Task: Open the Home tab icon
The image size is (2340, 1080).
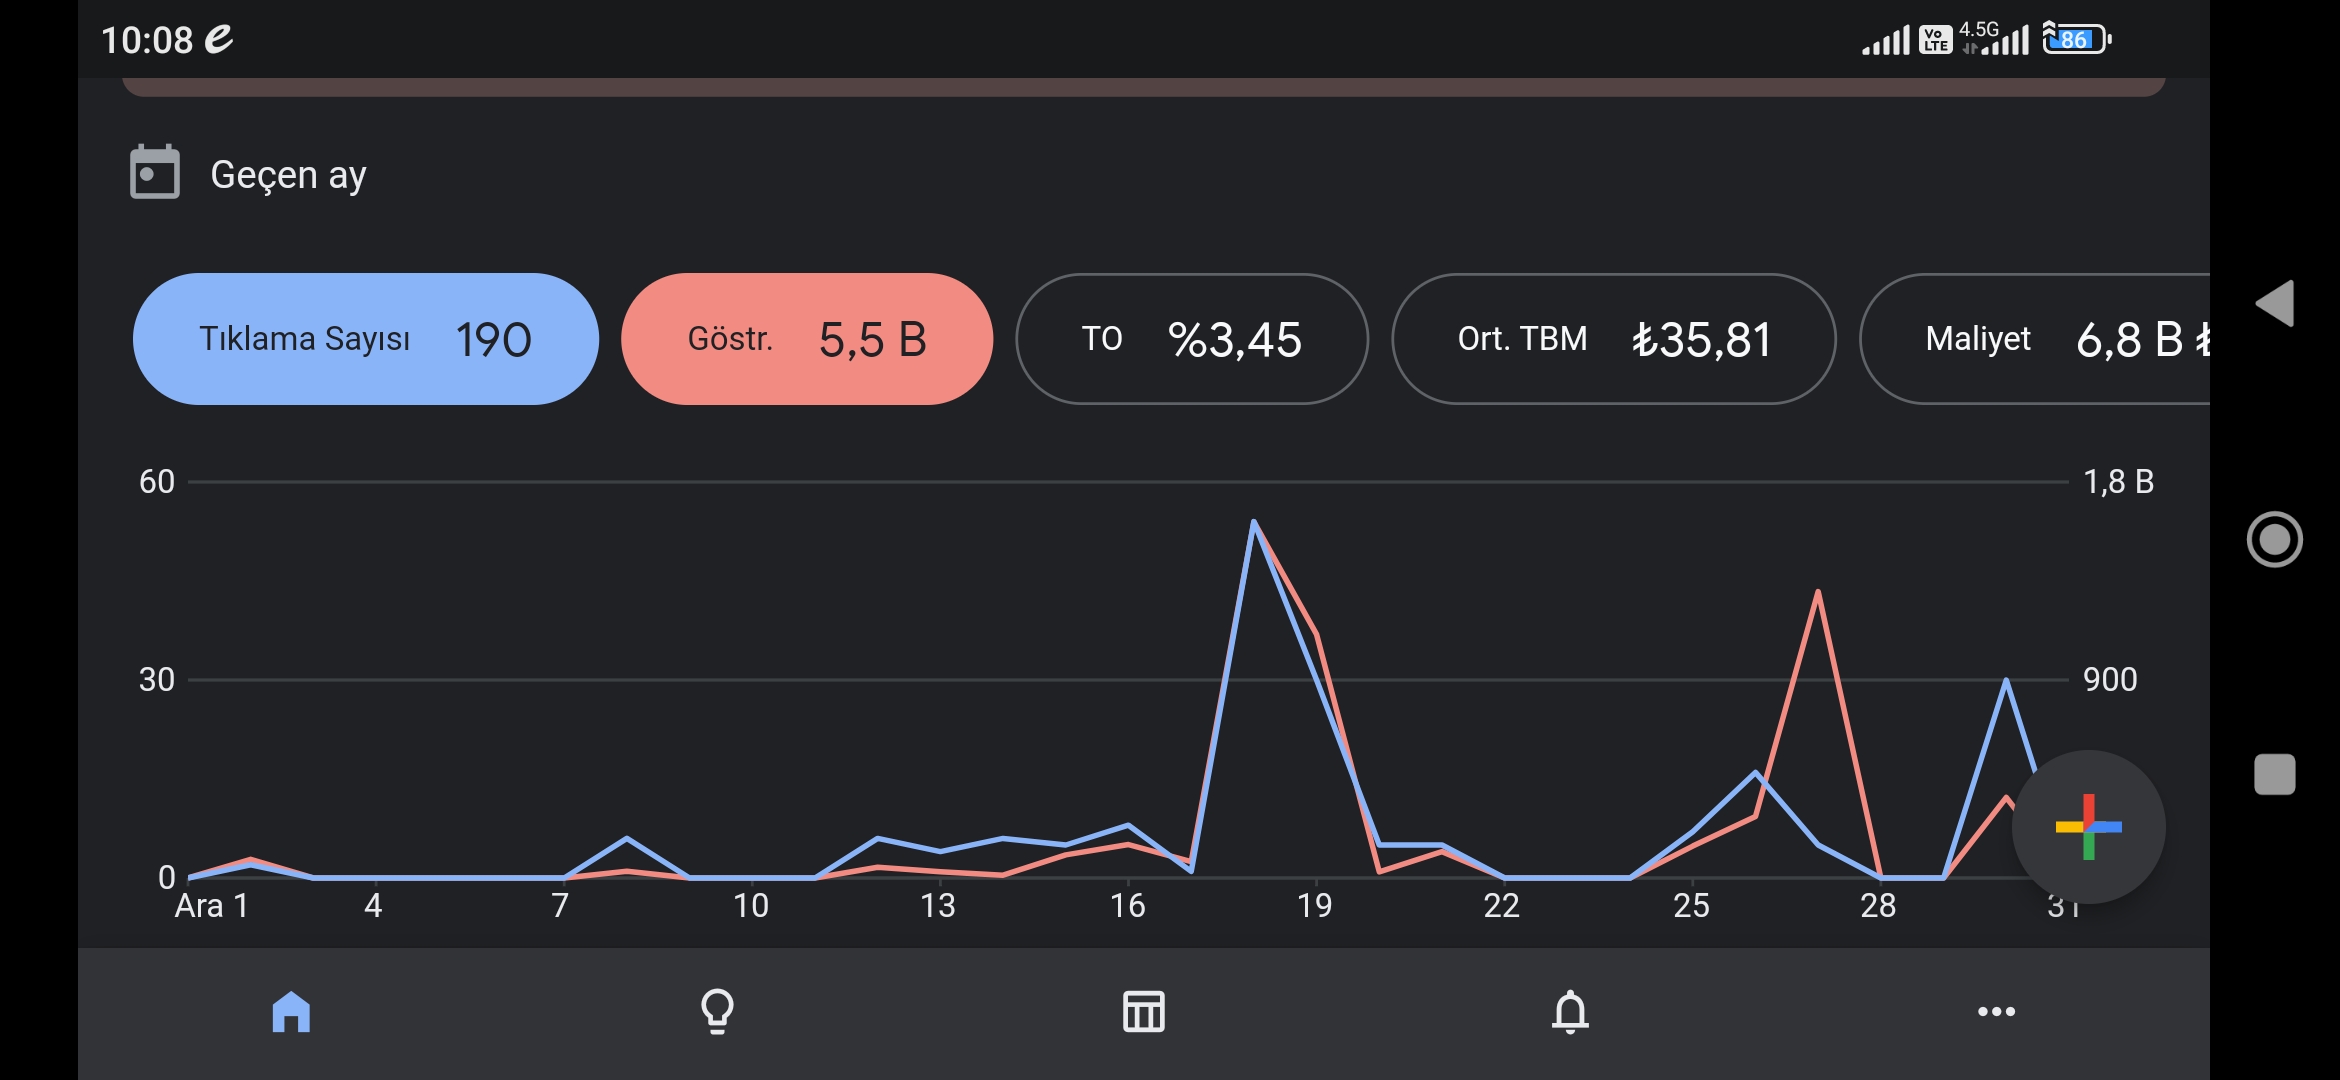Action: pos(291,1011)
